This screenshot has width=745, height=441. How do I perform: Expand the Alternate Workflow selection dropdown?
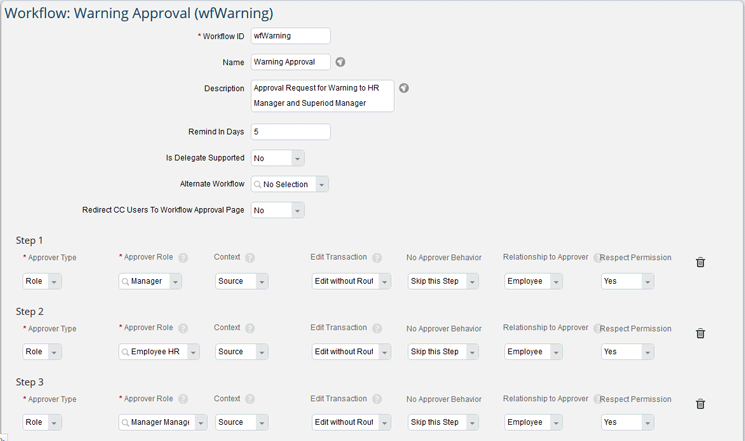point(321,185)
